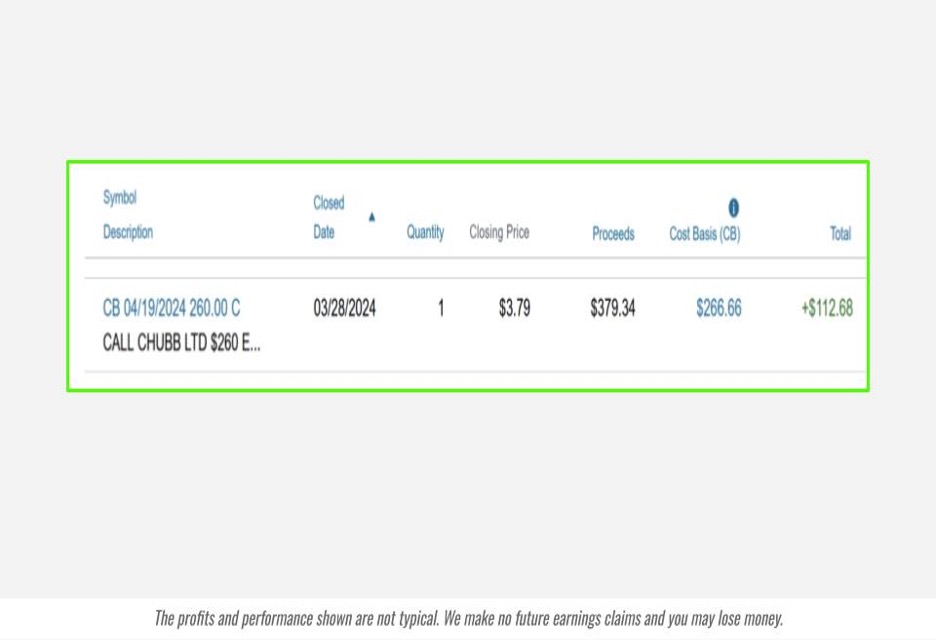Click the $379.34 proceeds amount
The width and height of the screenshot is (936, 640).
(x=612, y=308)
